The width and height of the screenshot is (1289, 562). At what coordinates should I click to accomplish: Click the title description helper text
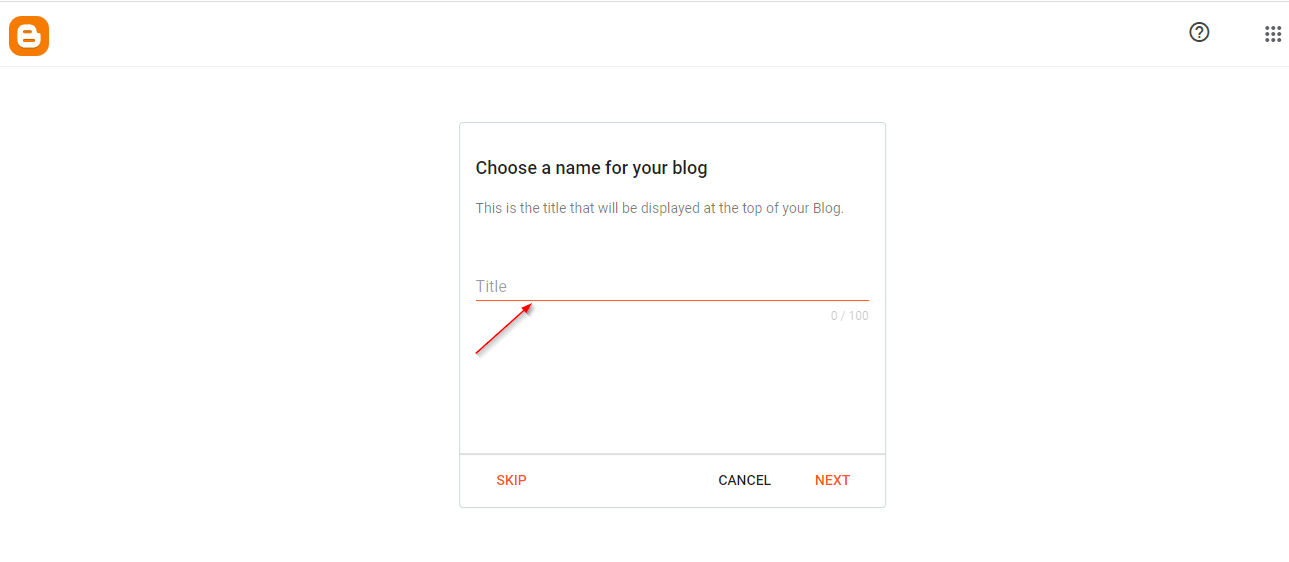(x=660, y=209)
